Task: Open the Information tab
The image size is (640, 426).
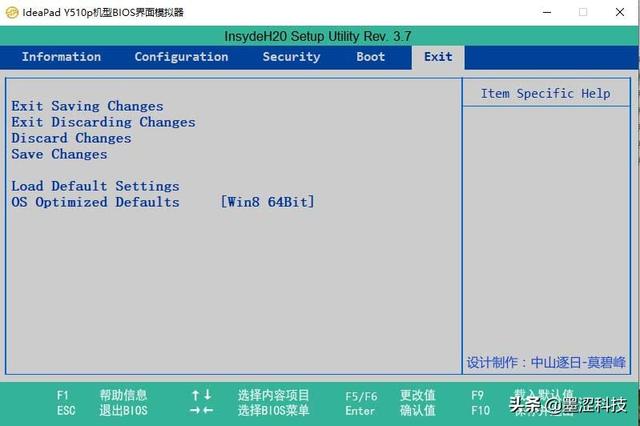Action: tap(61, 57)
